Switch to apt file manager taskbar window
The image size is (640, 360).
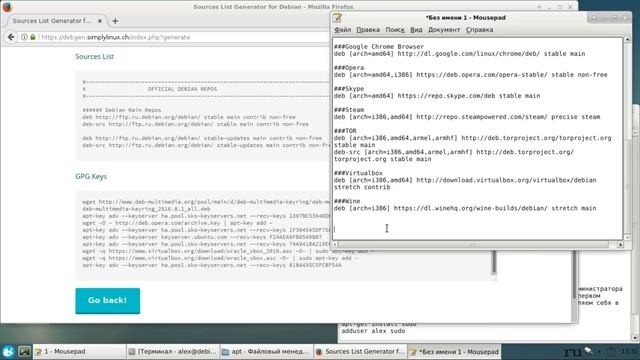266,351
